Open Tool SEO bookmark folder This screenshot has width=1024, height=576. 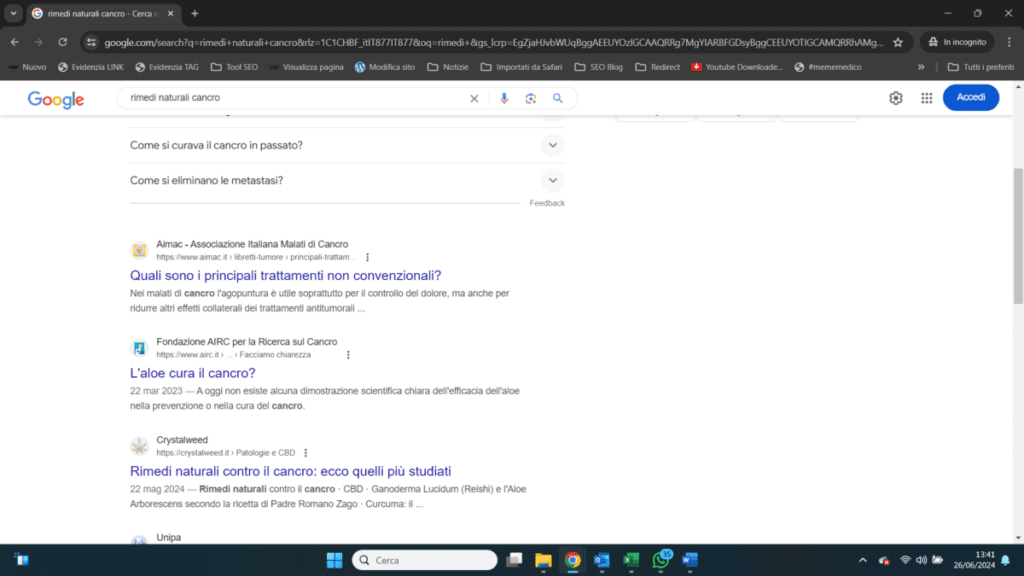234,67
